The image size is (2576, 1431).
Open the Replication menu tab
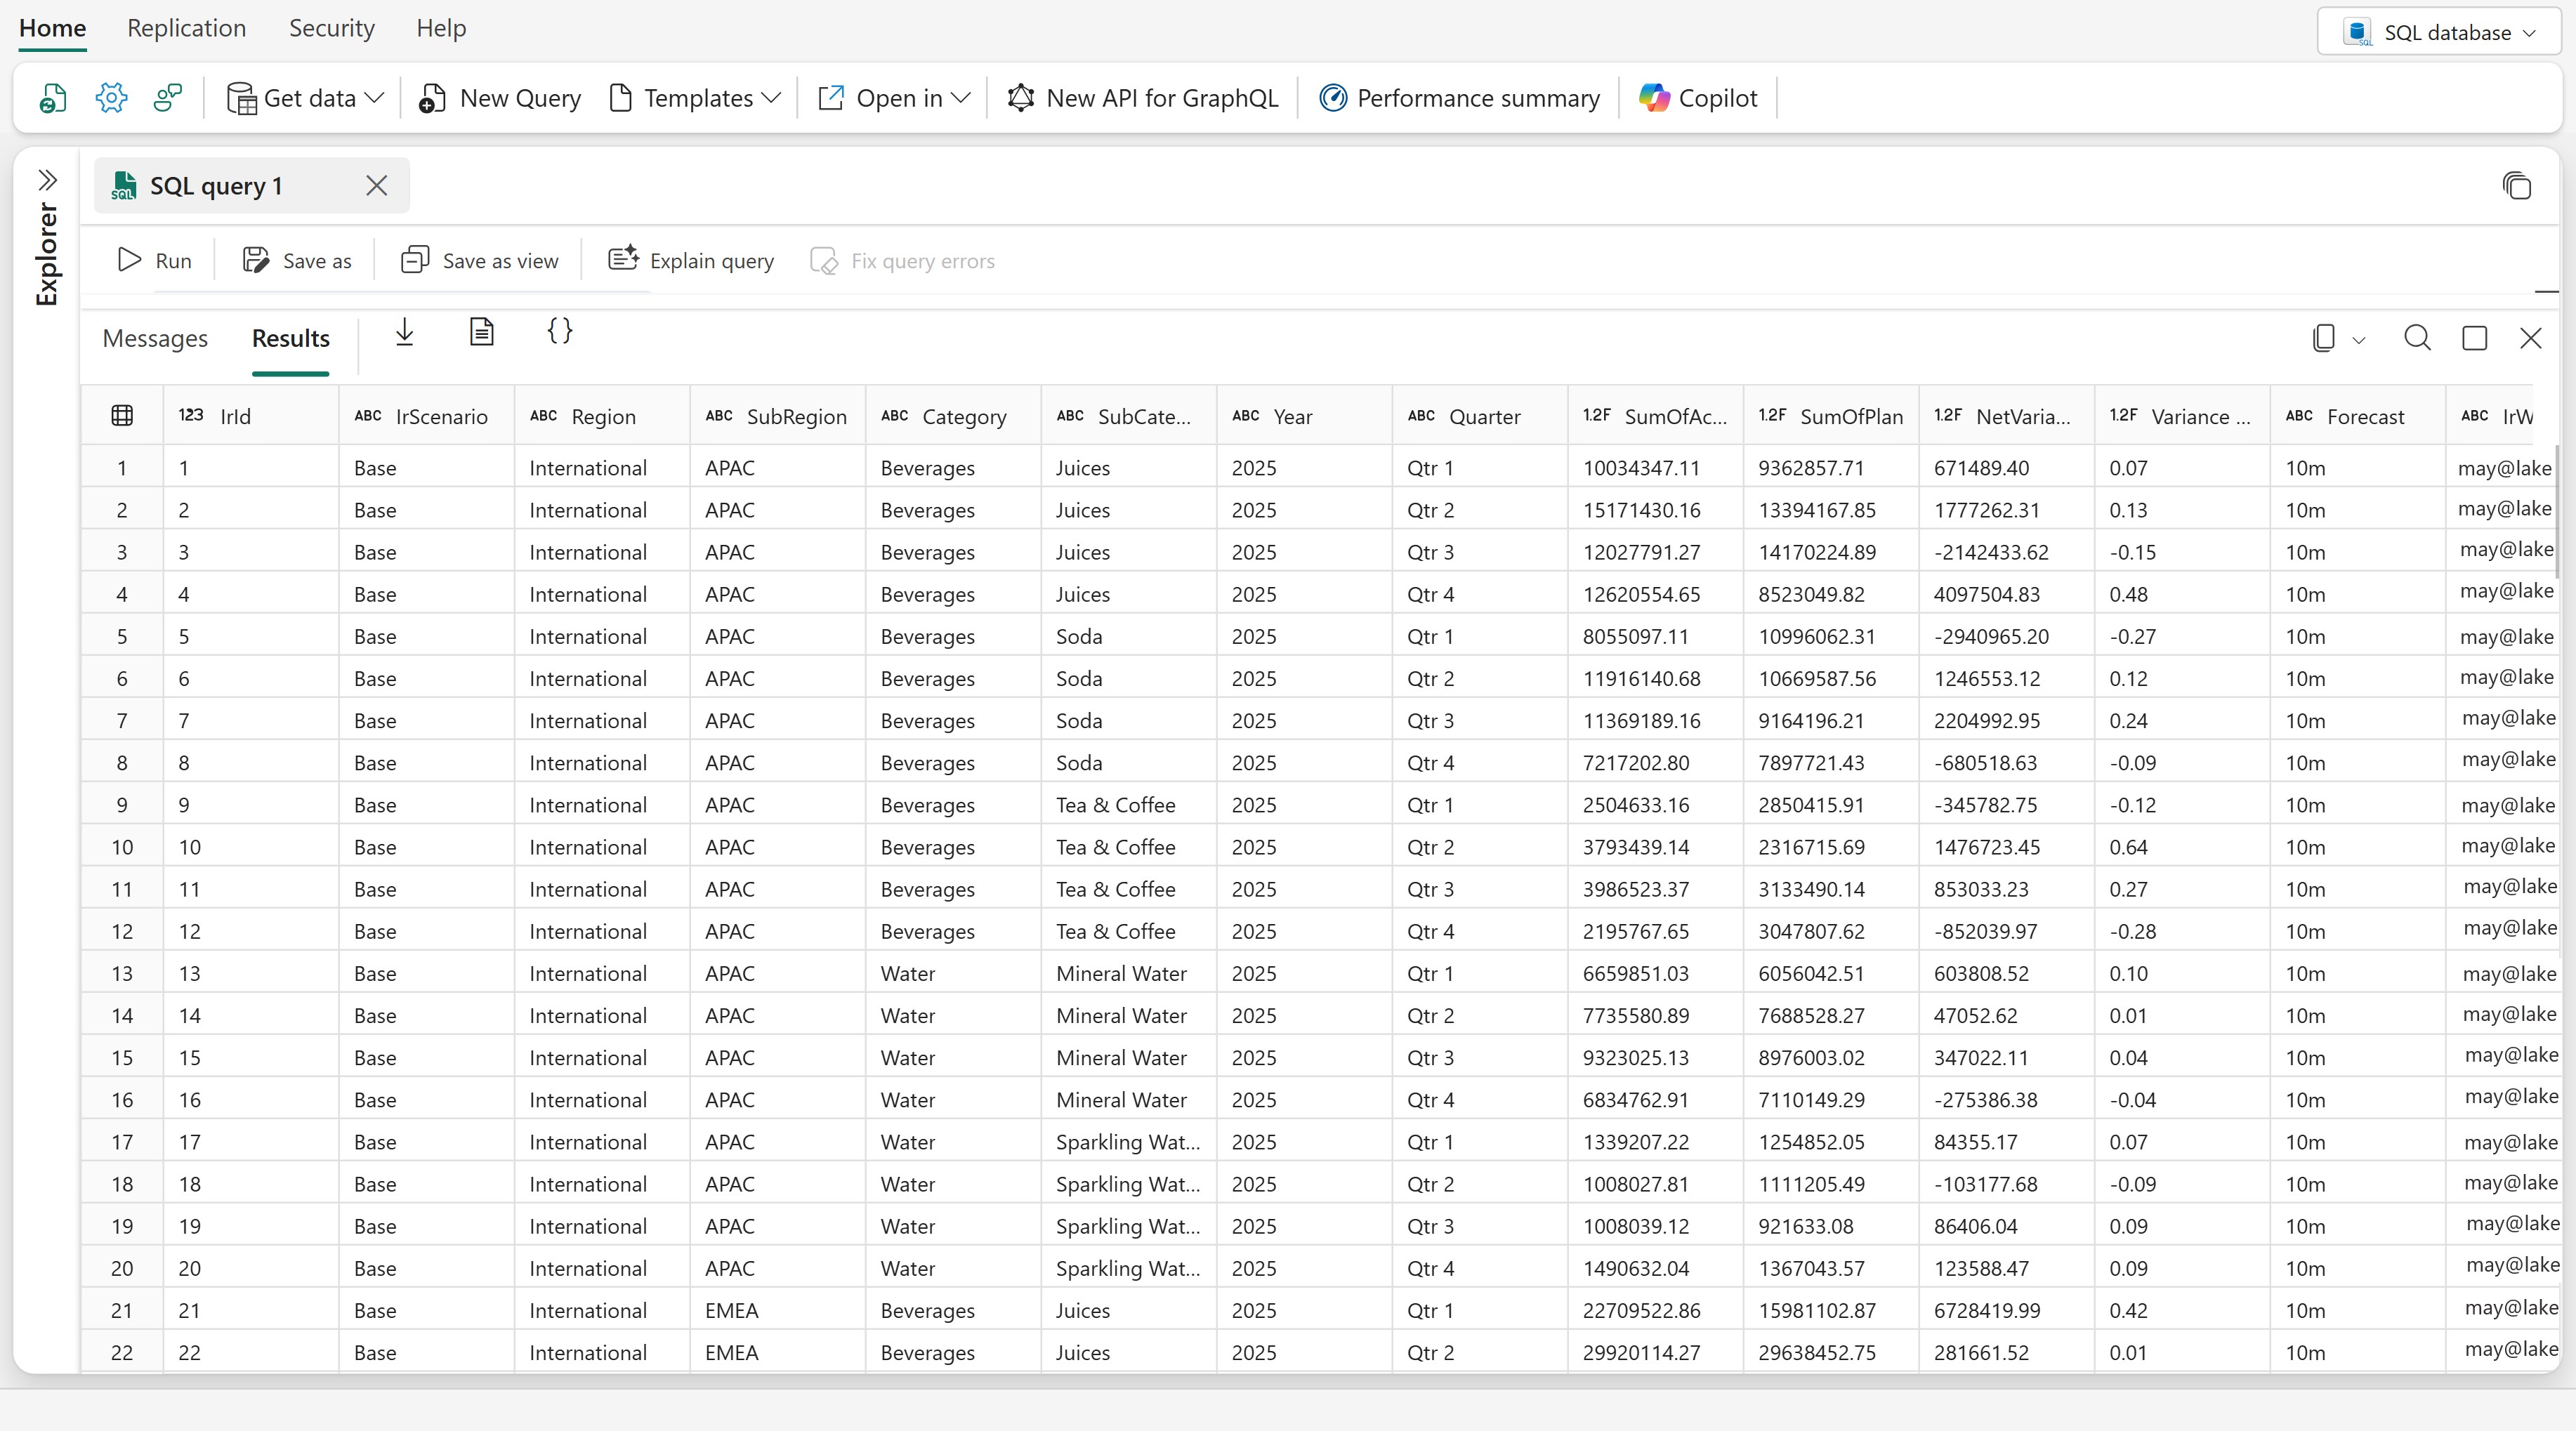187,28
